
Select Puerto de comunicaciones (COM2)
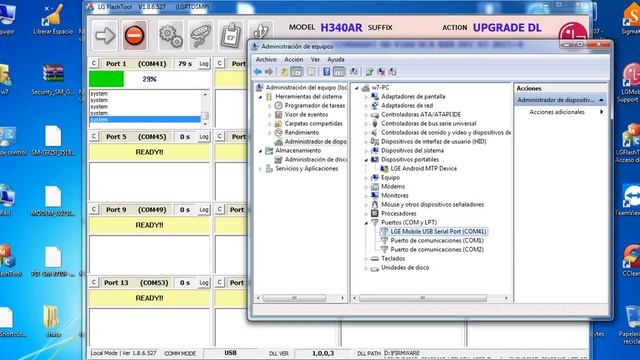coord(437,249)
